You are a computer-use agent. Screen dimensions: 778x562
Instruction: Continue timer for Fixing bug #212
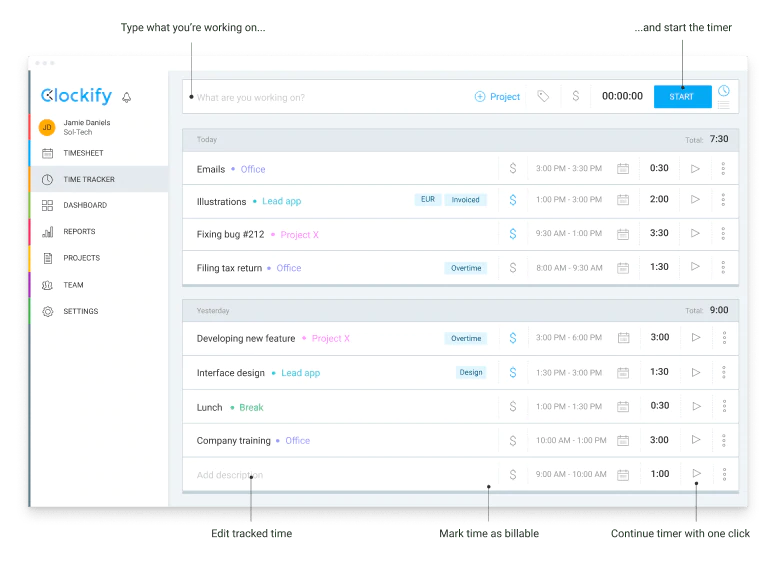(x=695, y=233)
